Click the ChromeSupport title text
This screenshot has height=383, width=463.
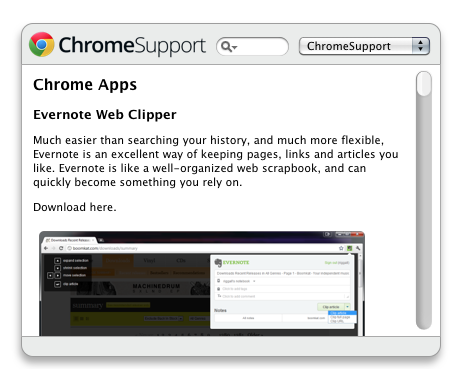132,46
